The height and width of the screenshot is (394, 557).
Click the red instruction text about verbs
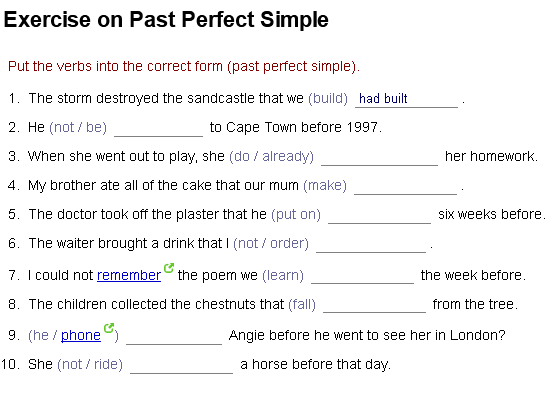click(x=184, y=66)
